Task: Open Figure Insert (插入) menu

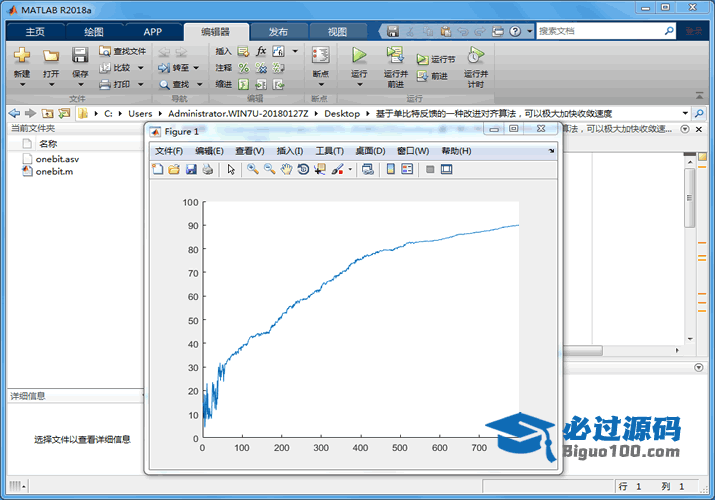Action: tap(290, 151)
